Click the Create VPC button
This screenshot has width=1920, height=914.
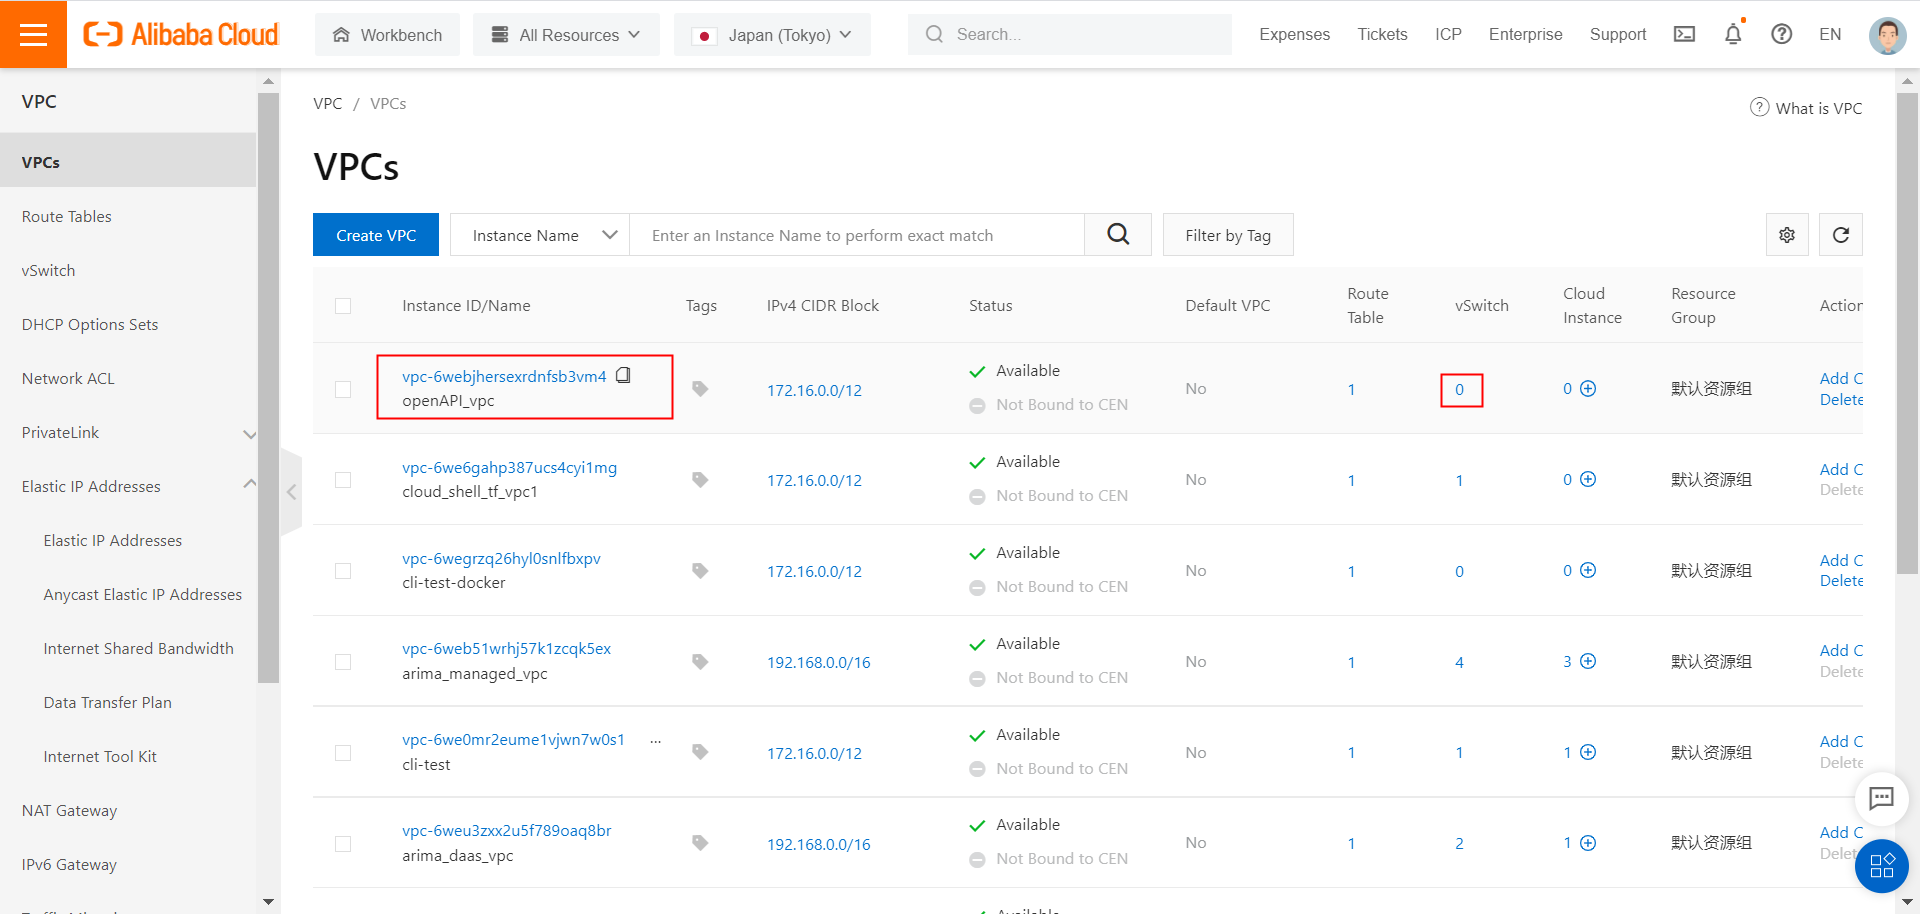(x=376, y=235)
